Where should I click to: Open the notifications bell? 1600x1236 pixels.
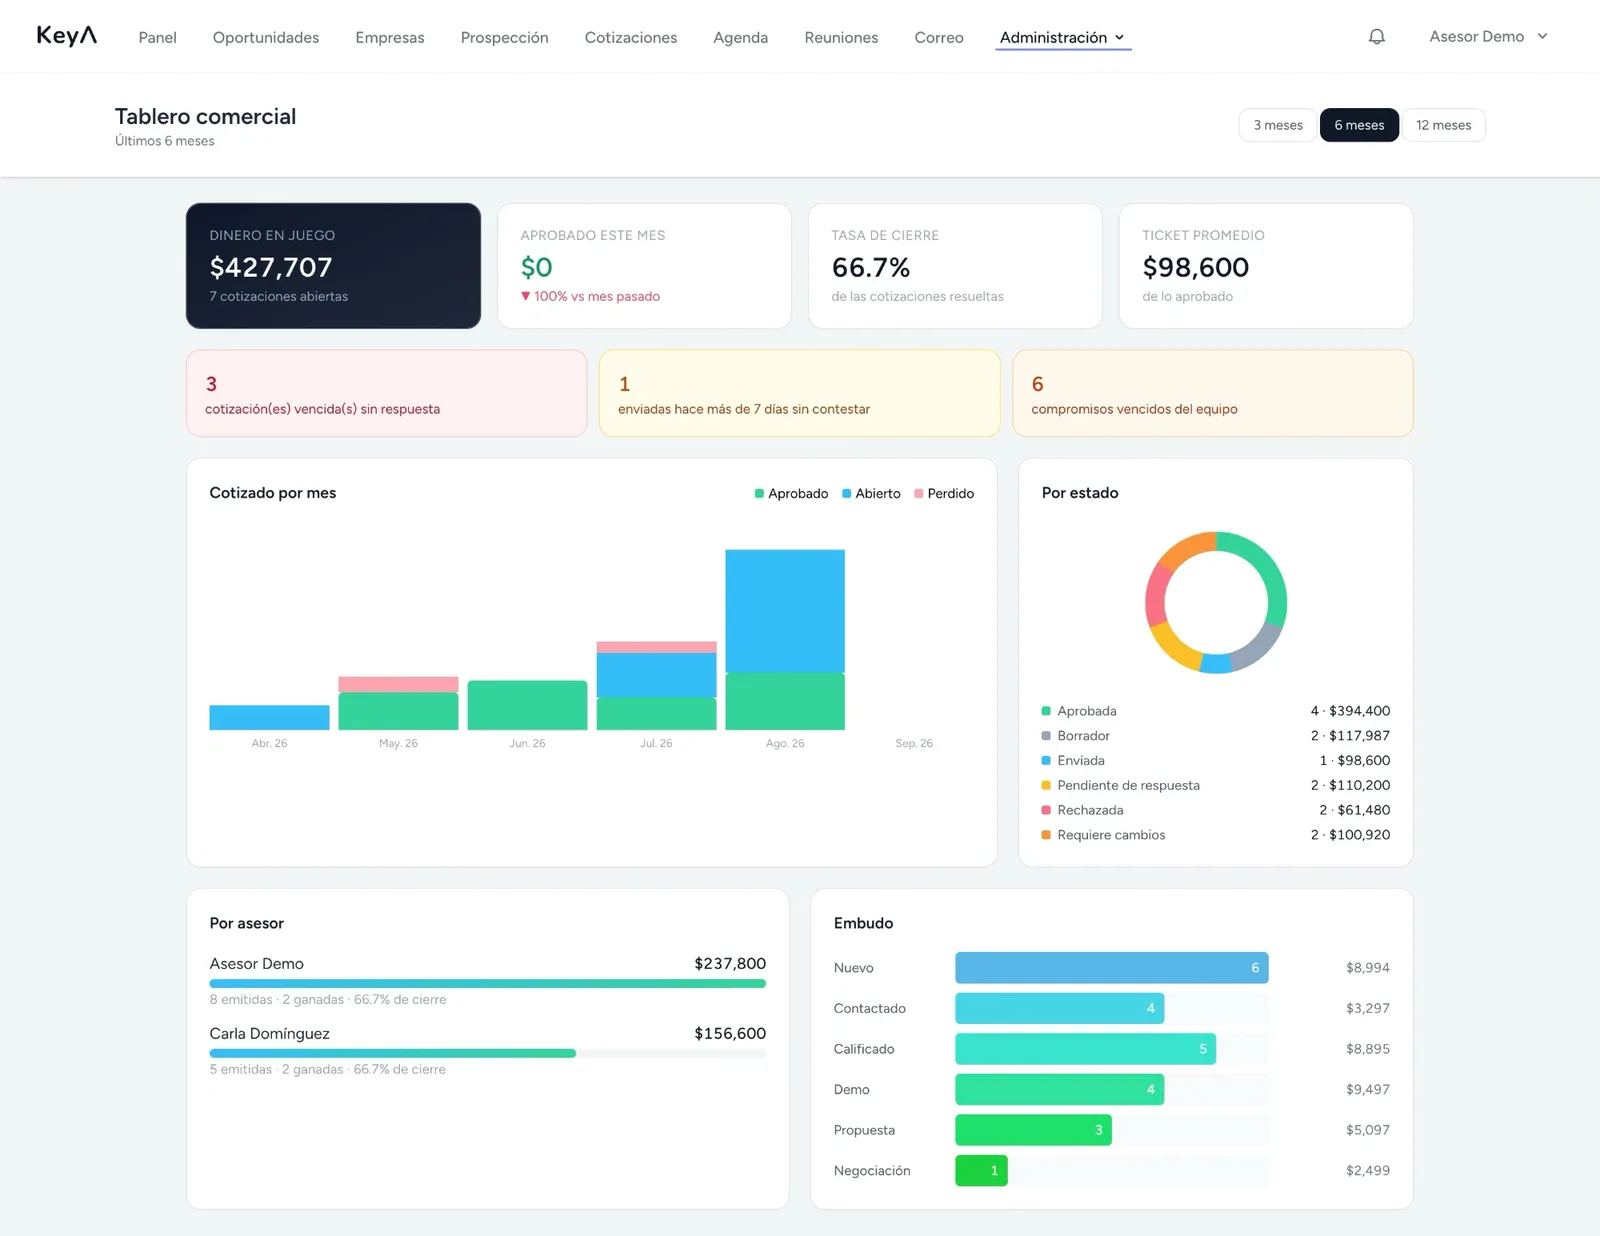[x=1377, y=37]
